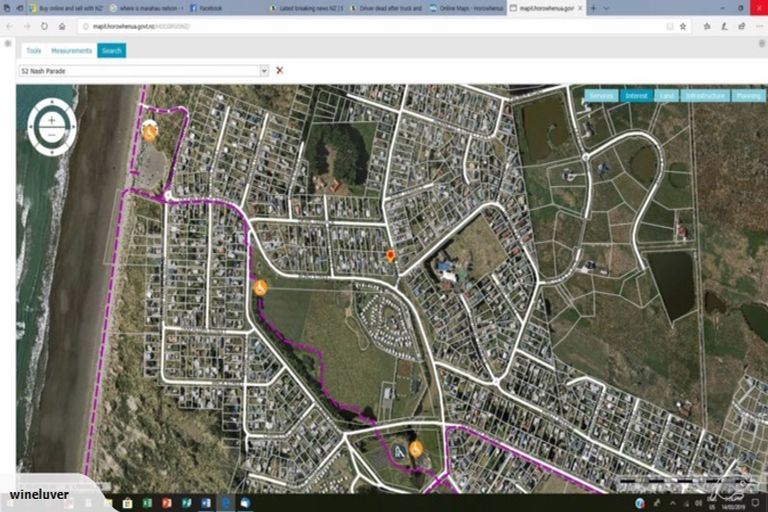Click the browser back arrow
Screen dimensions: 768x512
pyautogui.click(x=11, y=26)
